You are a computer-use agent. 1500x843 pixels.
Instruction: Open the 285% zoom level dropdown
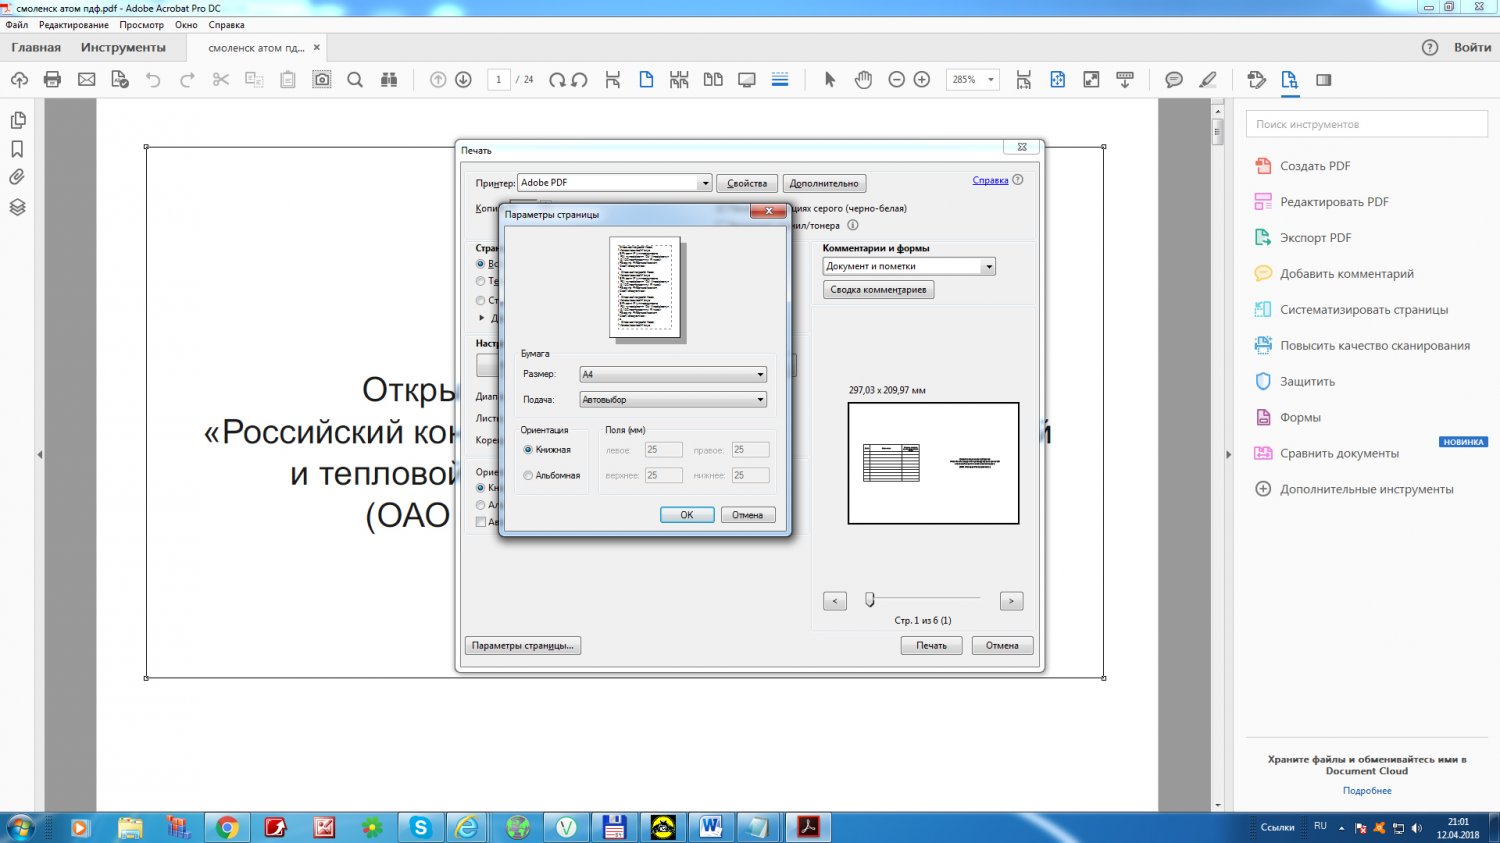973,80
